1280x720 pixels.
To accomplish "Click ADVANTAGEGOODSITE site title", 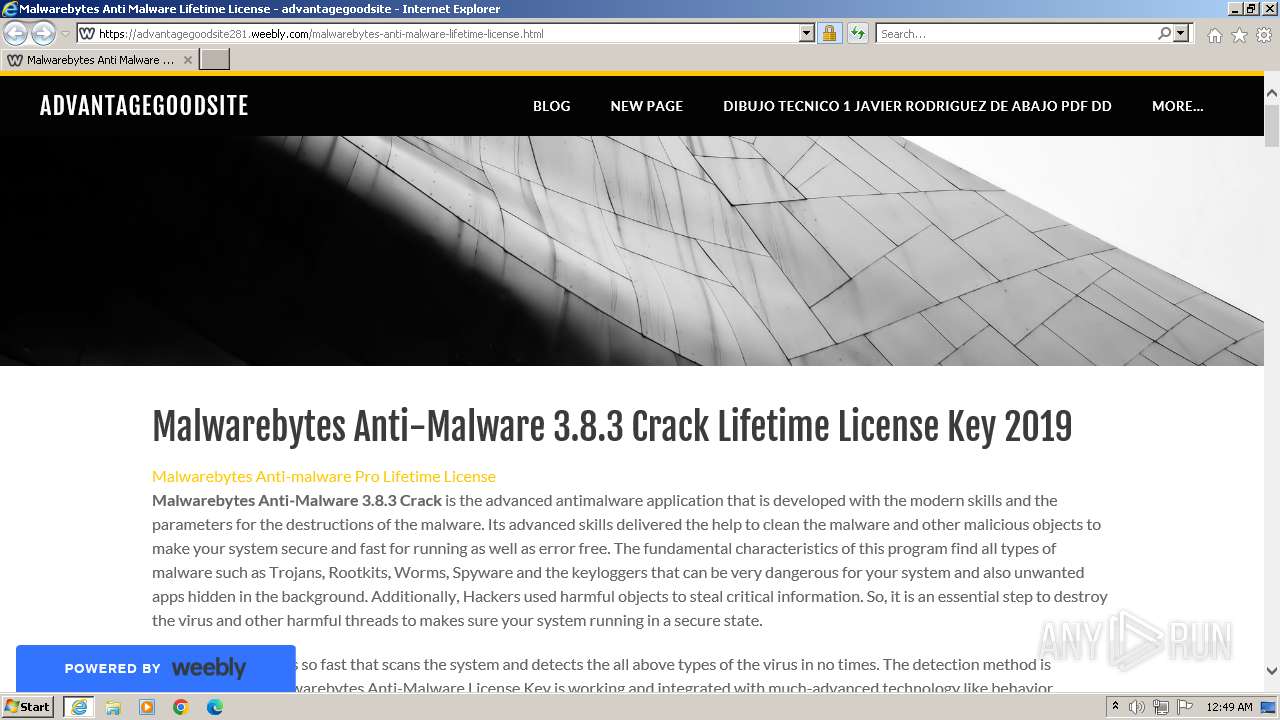I will [144, 106].
